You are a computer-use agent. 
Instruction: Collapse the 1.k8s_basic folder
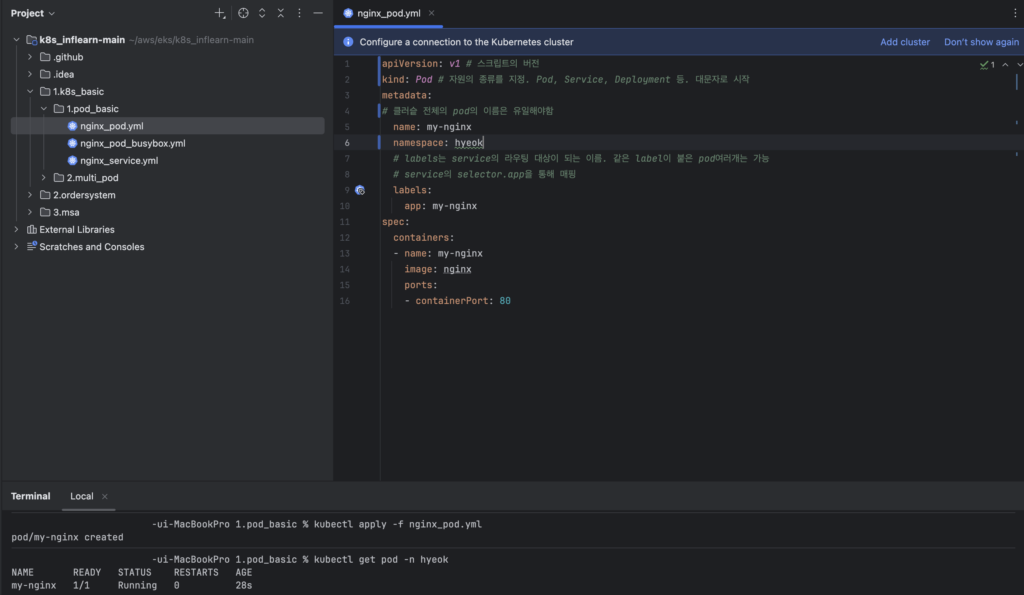point(31,91)
